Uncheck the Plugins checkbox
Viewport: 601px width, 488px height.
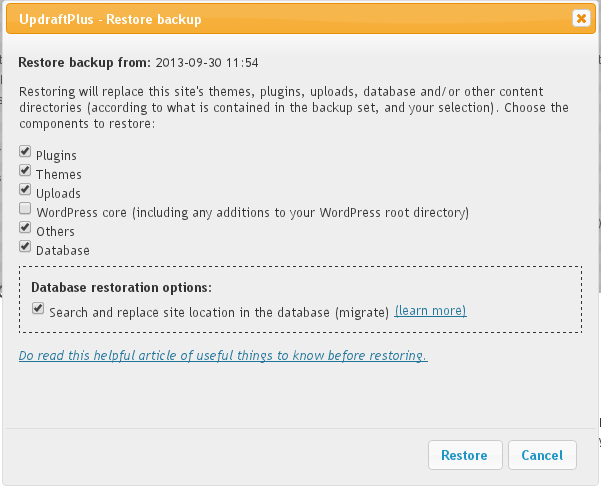coord(25,152)
